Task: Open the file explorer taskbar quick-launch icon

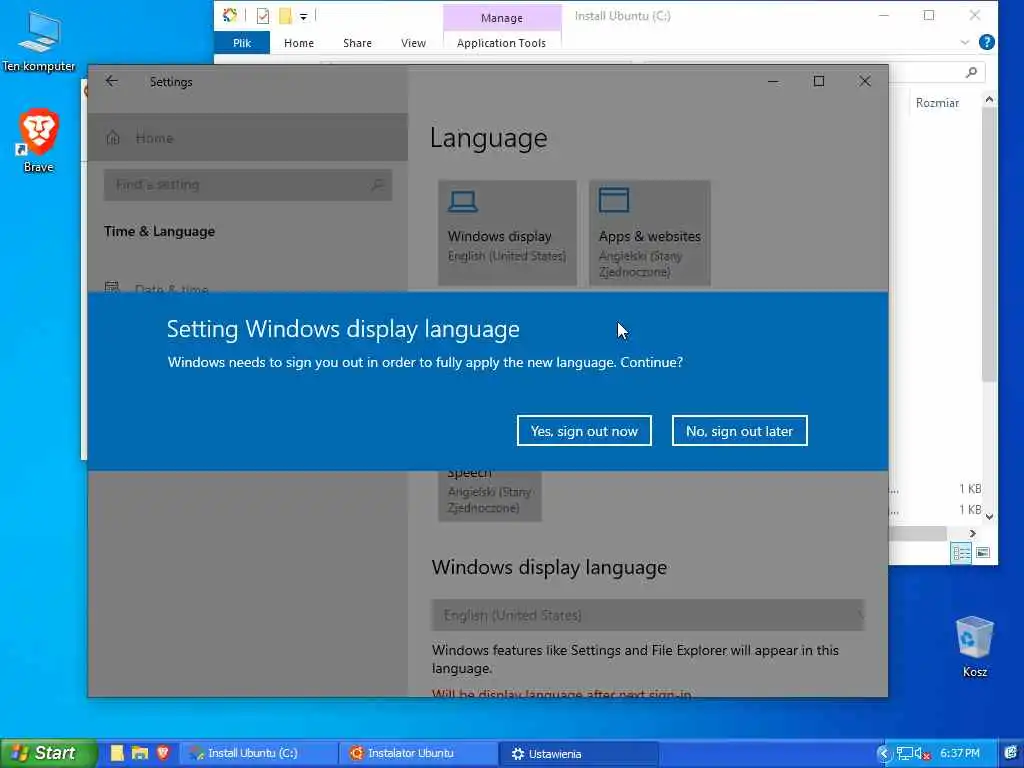Action: coord(140,753)
